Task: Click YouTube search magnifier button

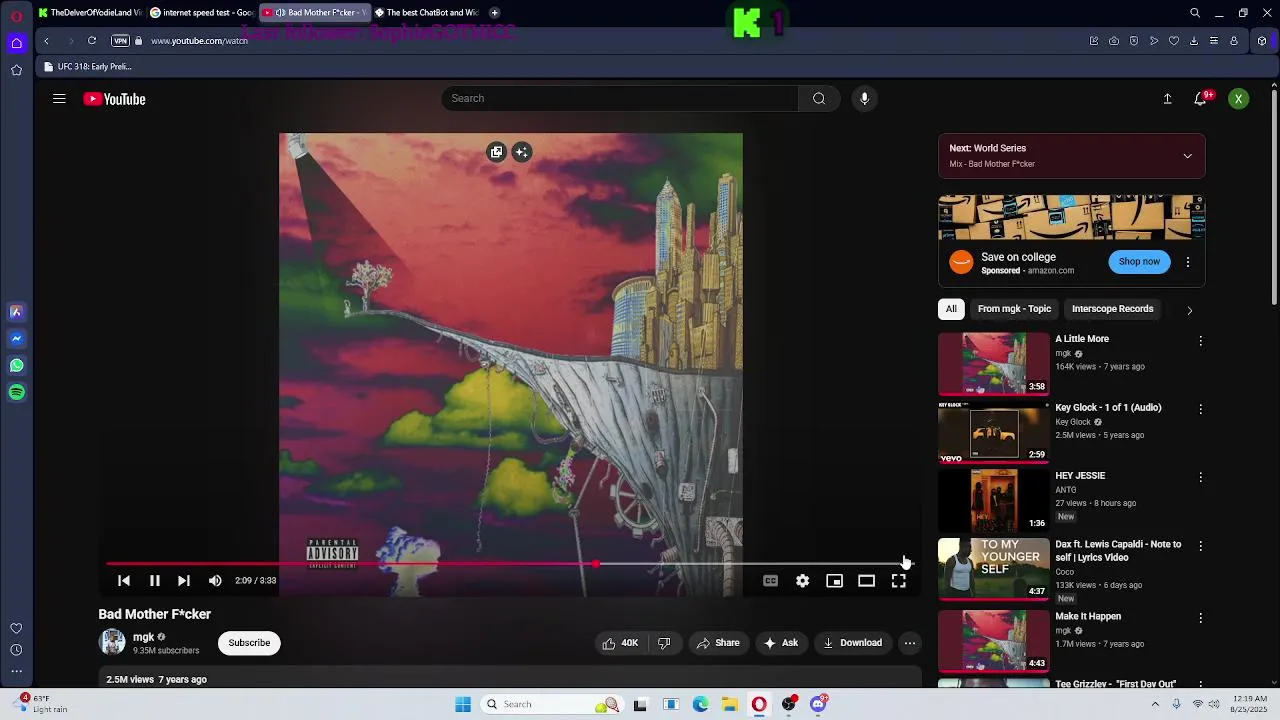Action: point(819,98)
